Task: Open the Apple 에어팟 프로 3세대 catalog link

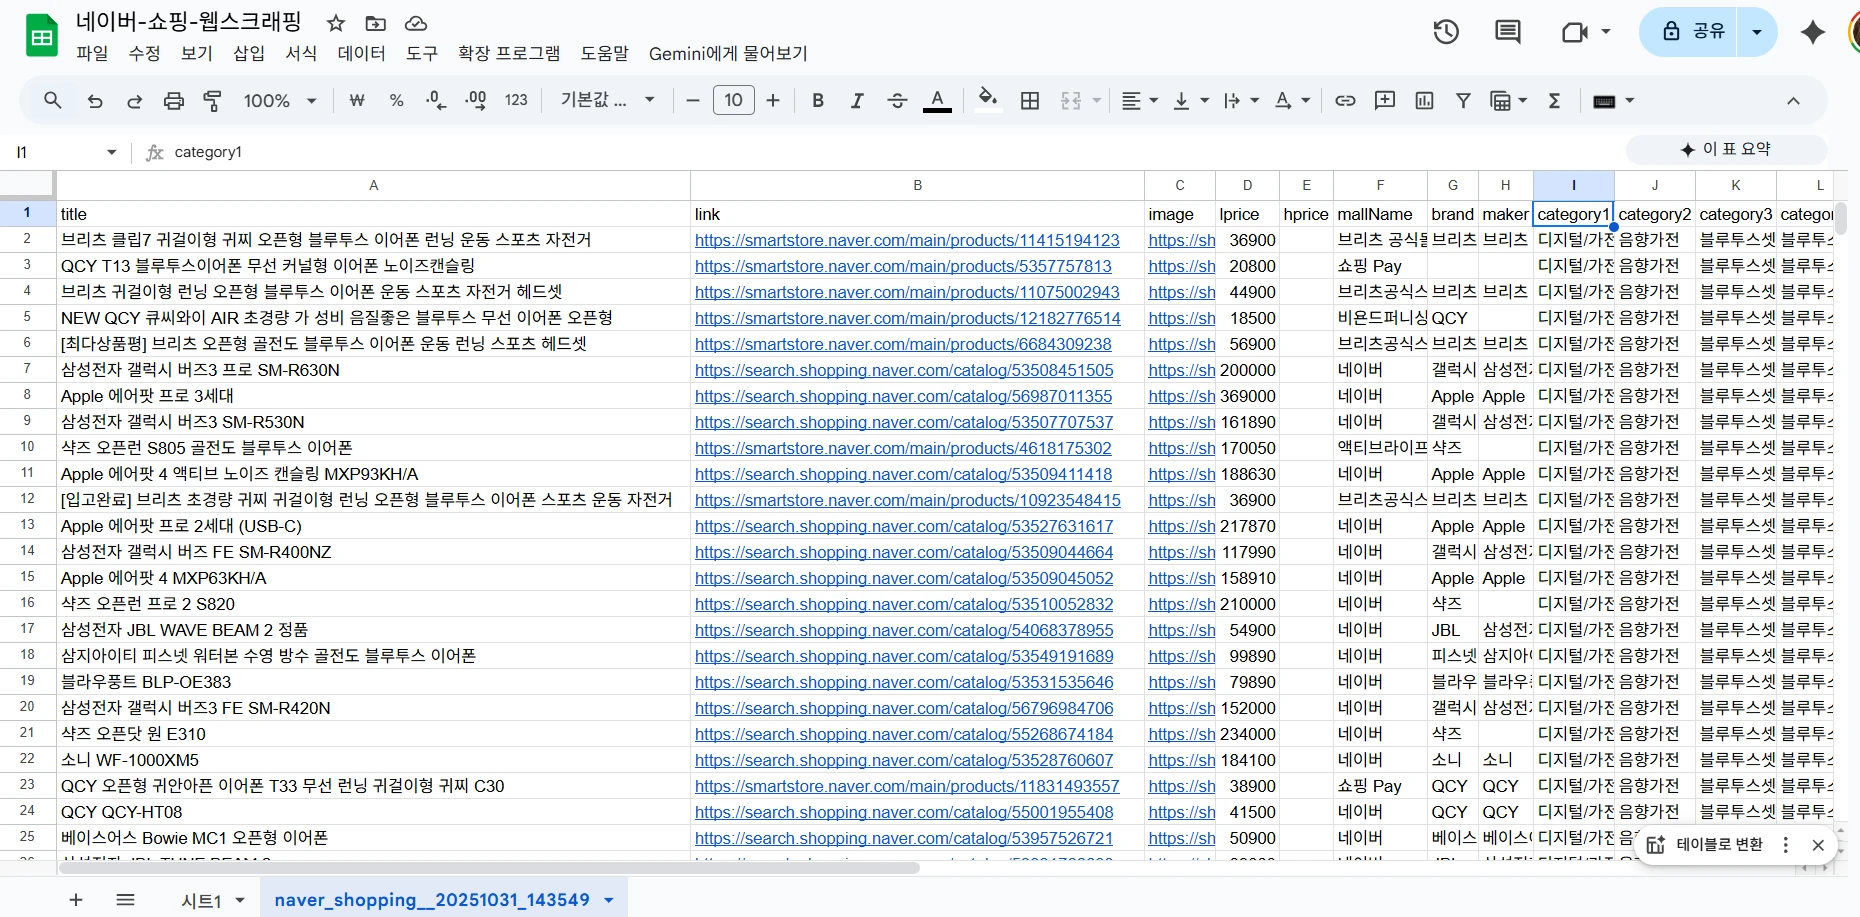Action: [903, 396]
